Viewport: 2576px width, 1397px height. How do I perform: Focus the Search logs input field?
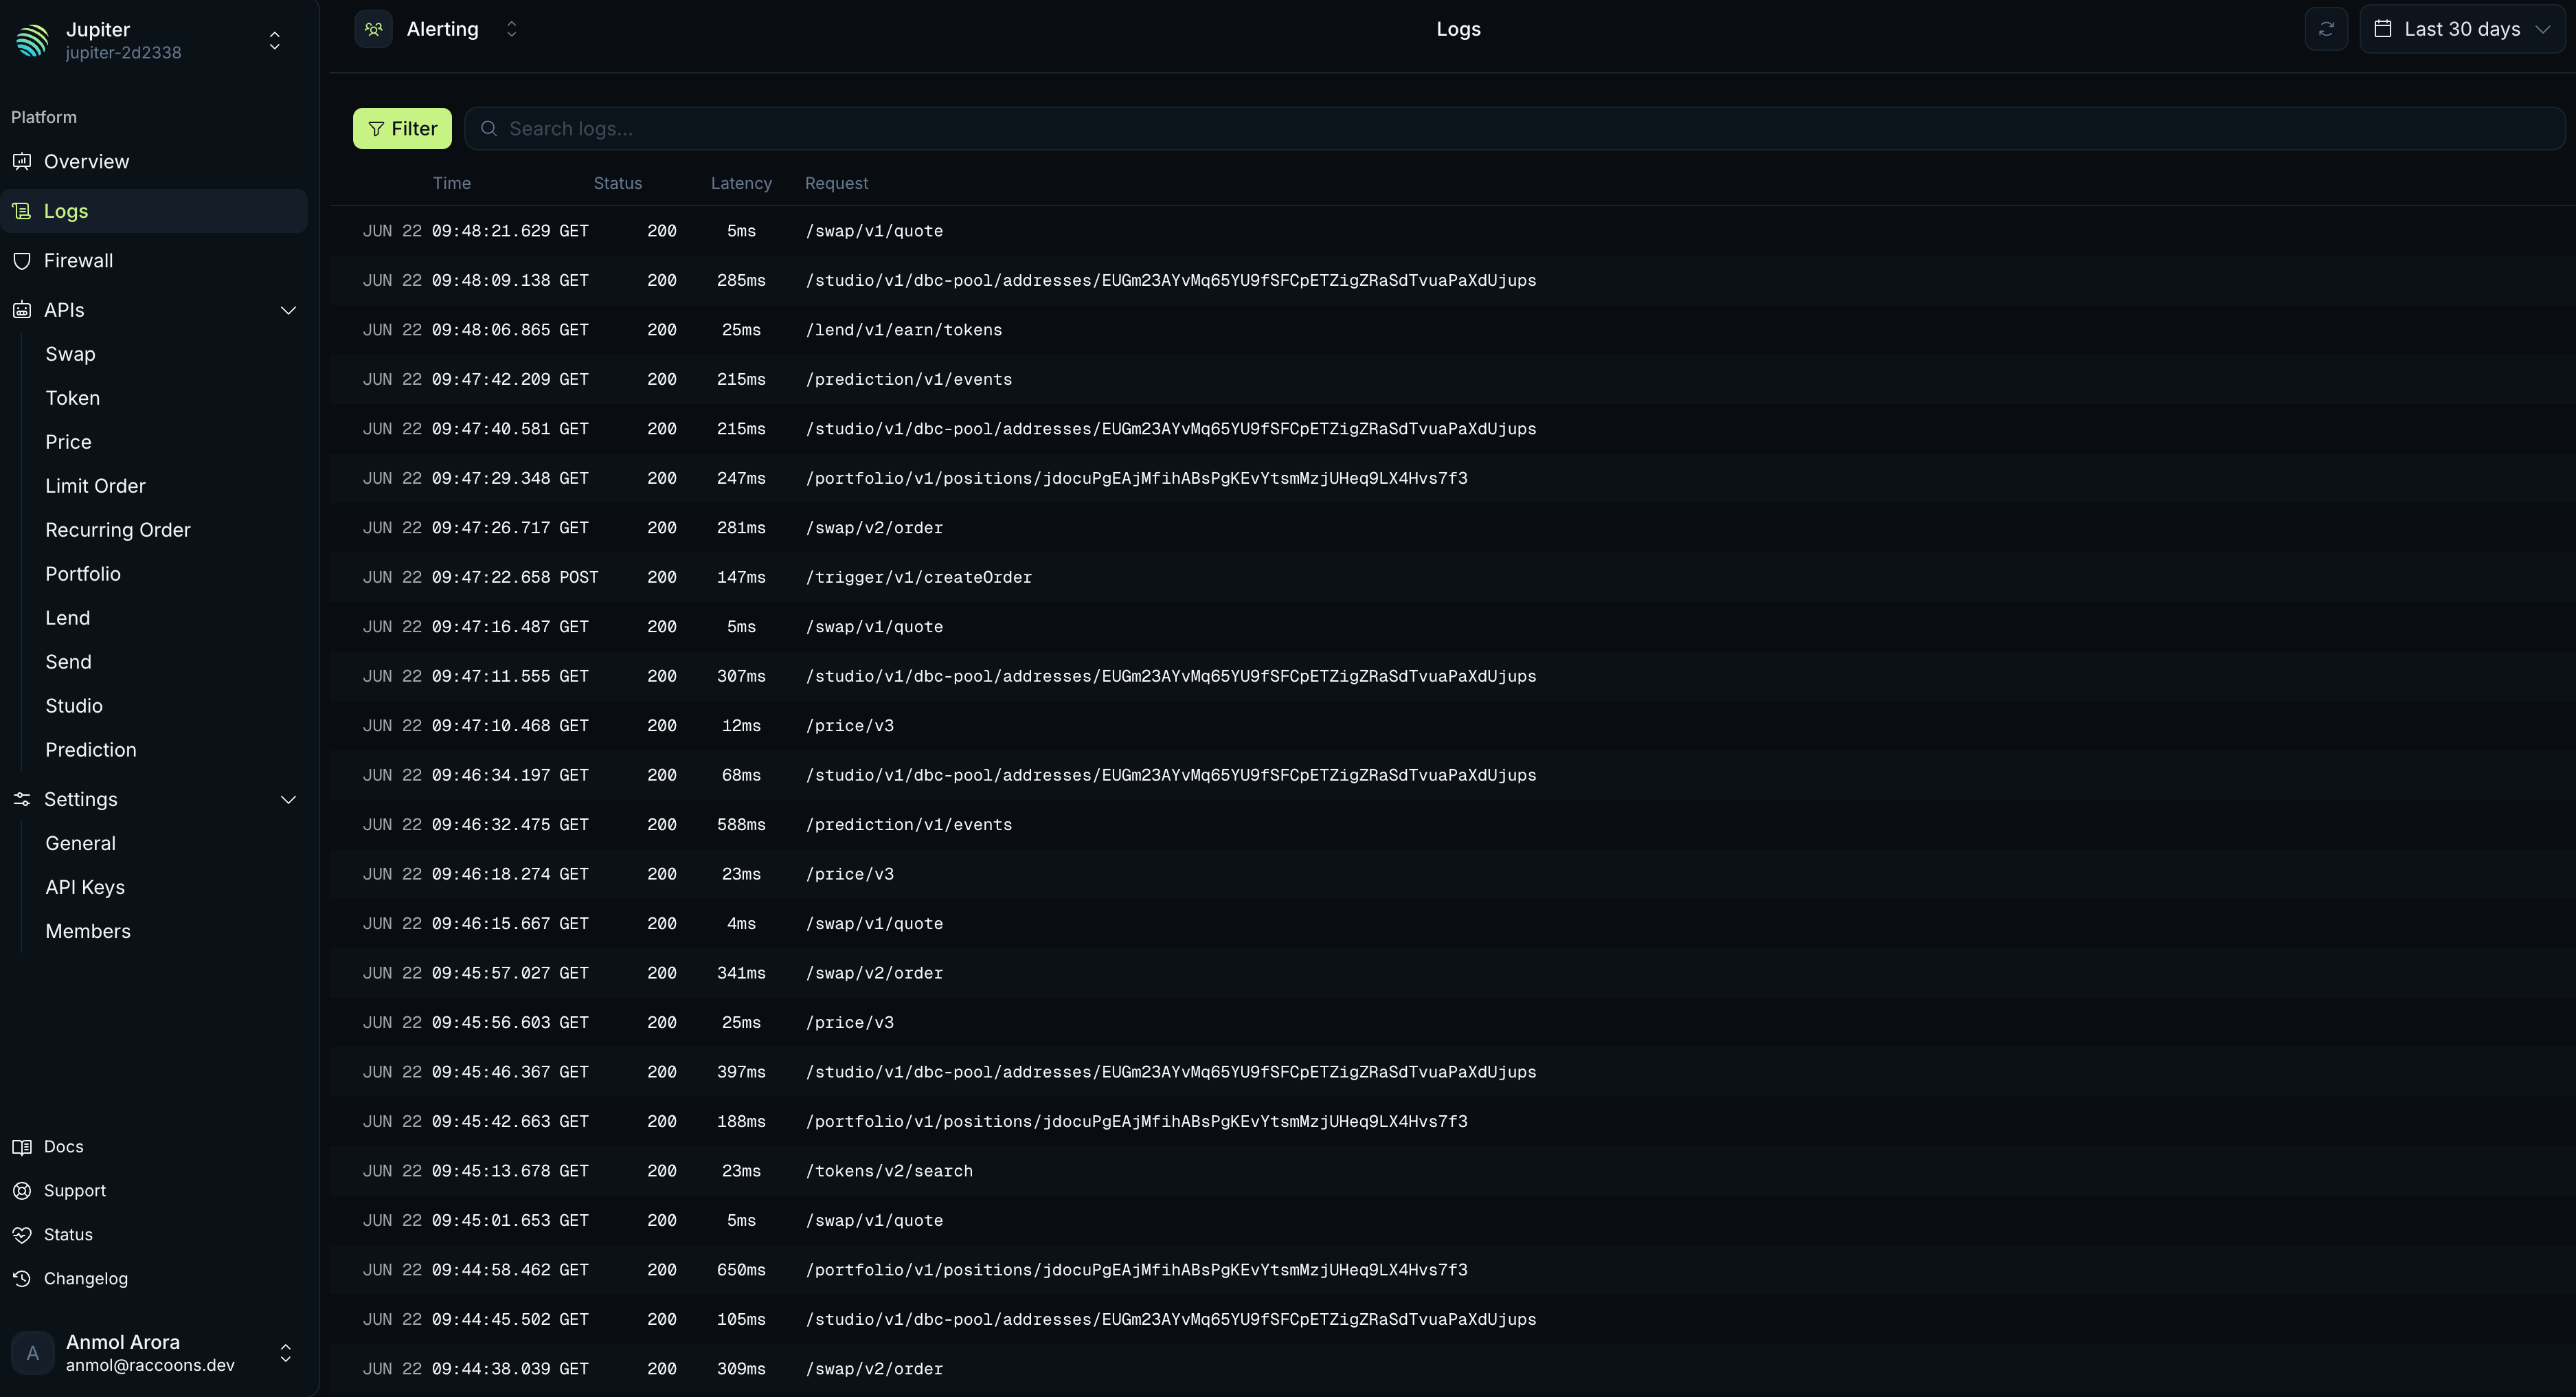point(1514,128)
